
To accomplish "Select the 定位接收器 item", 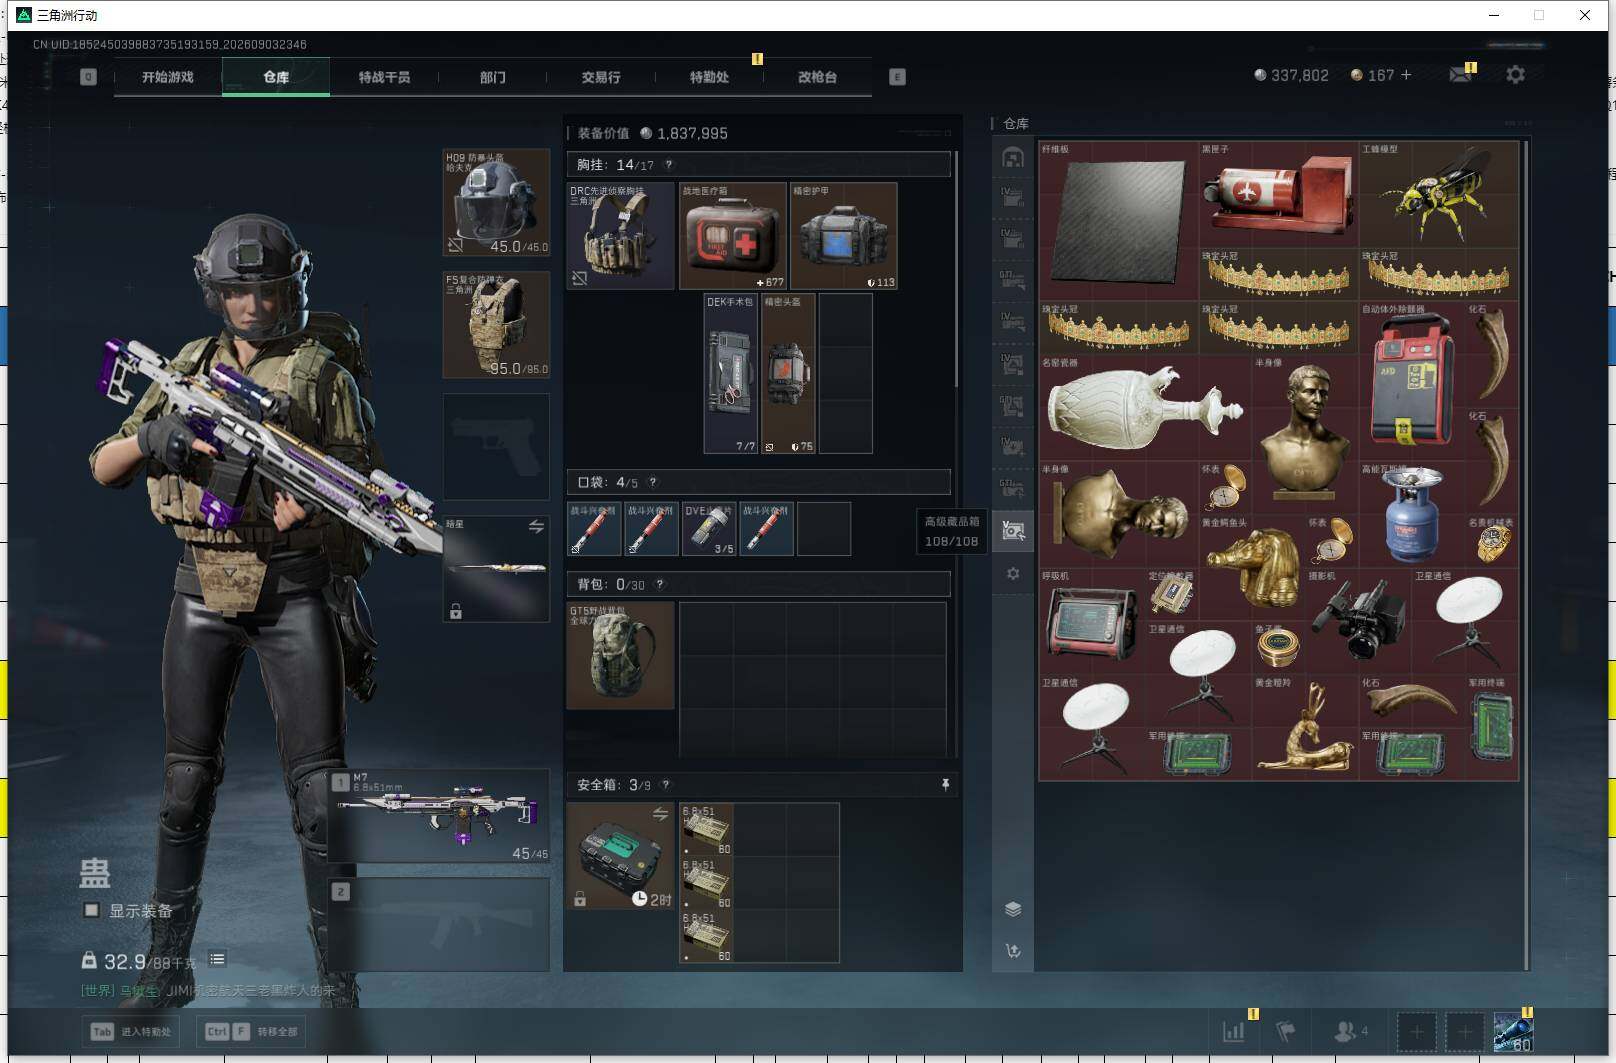I will 1172,594.
